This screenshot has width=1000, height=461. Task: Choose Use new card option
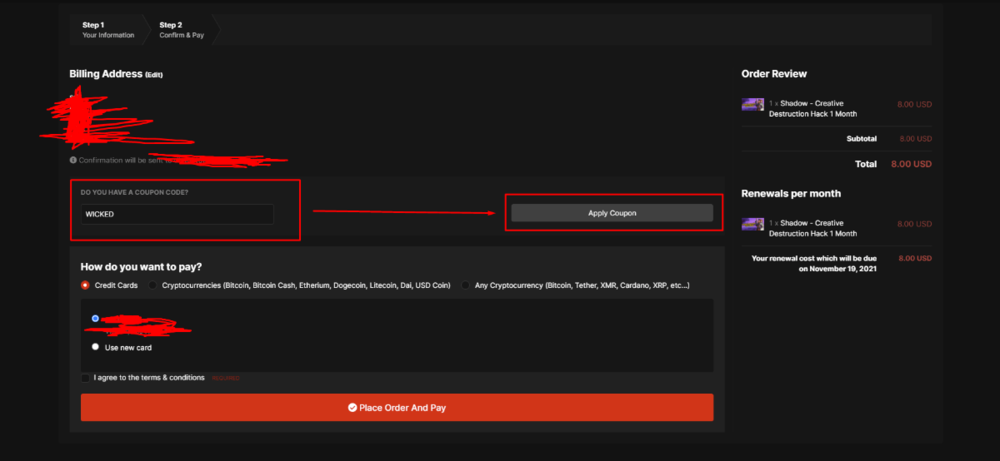coord(95,347)
